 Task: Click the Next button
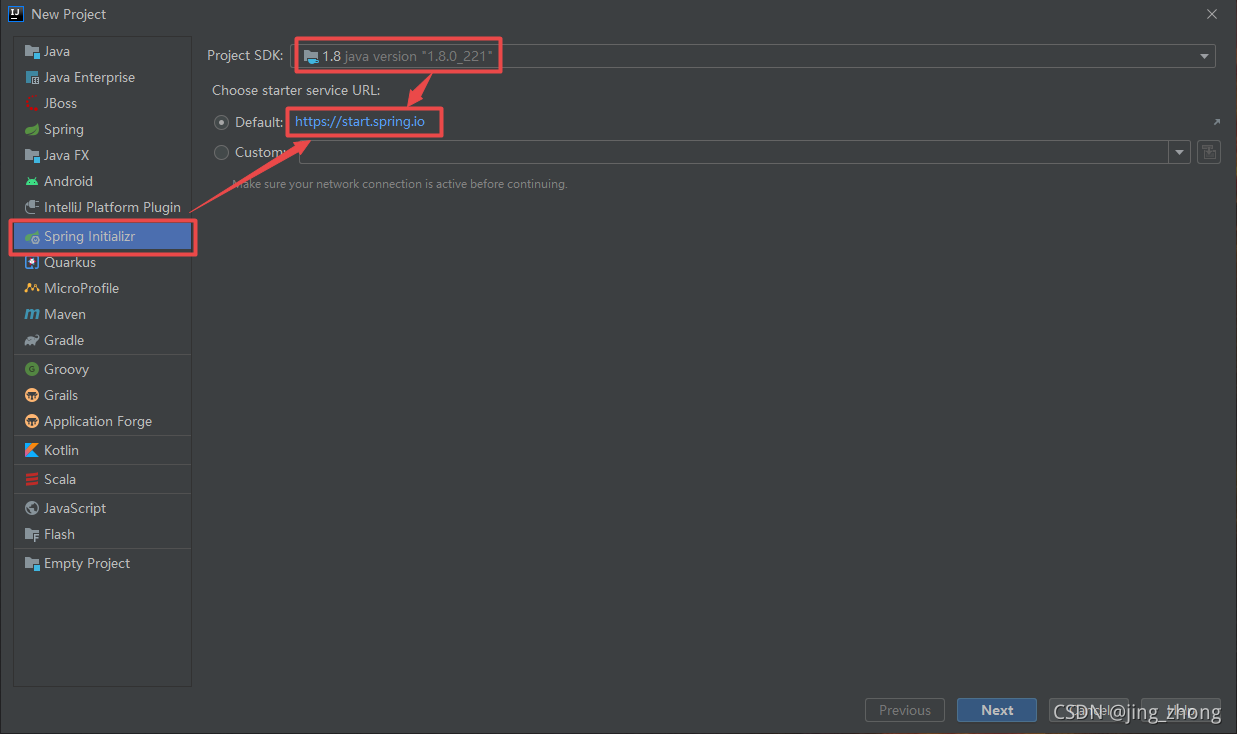(997, 710)
